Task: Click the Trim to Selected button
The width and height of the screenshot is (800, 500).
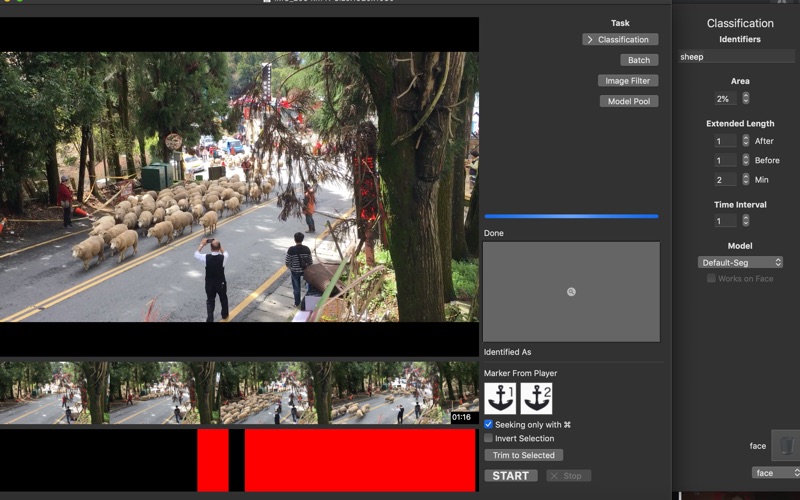Action: point(523,455)
